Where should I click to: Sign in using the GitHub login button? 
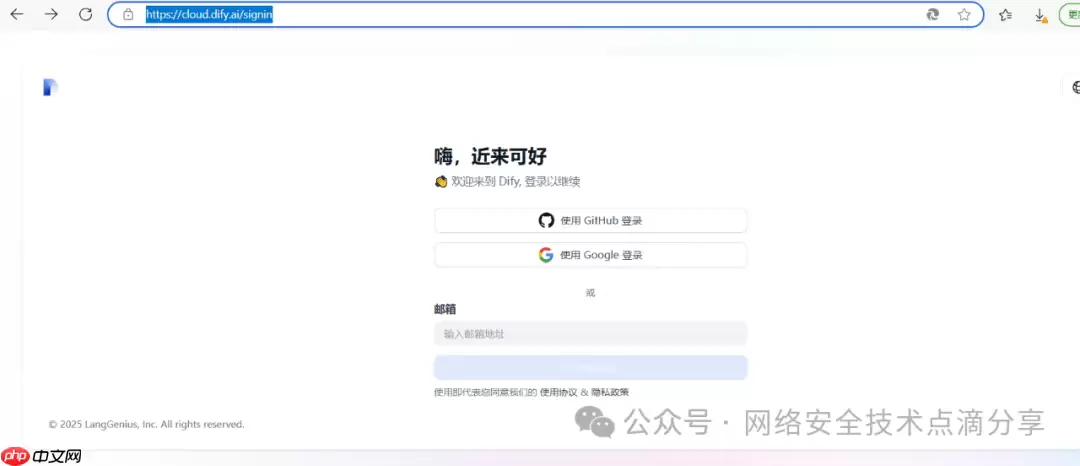click(590, 221)
